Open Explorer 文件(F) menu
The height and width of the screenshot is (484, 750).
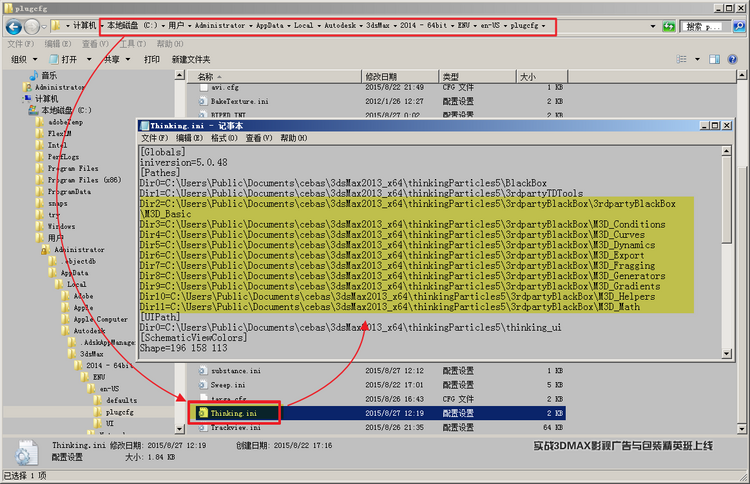click(21, 44)
